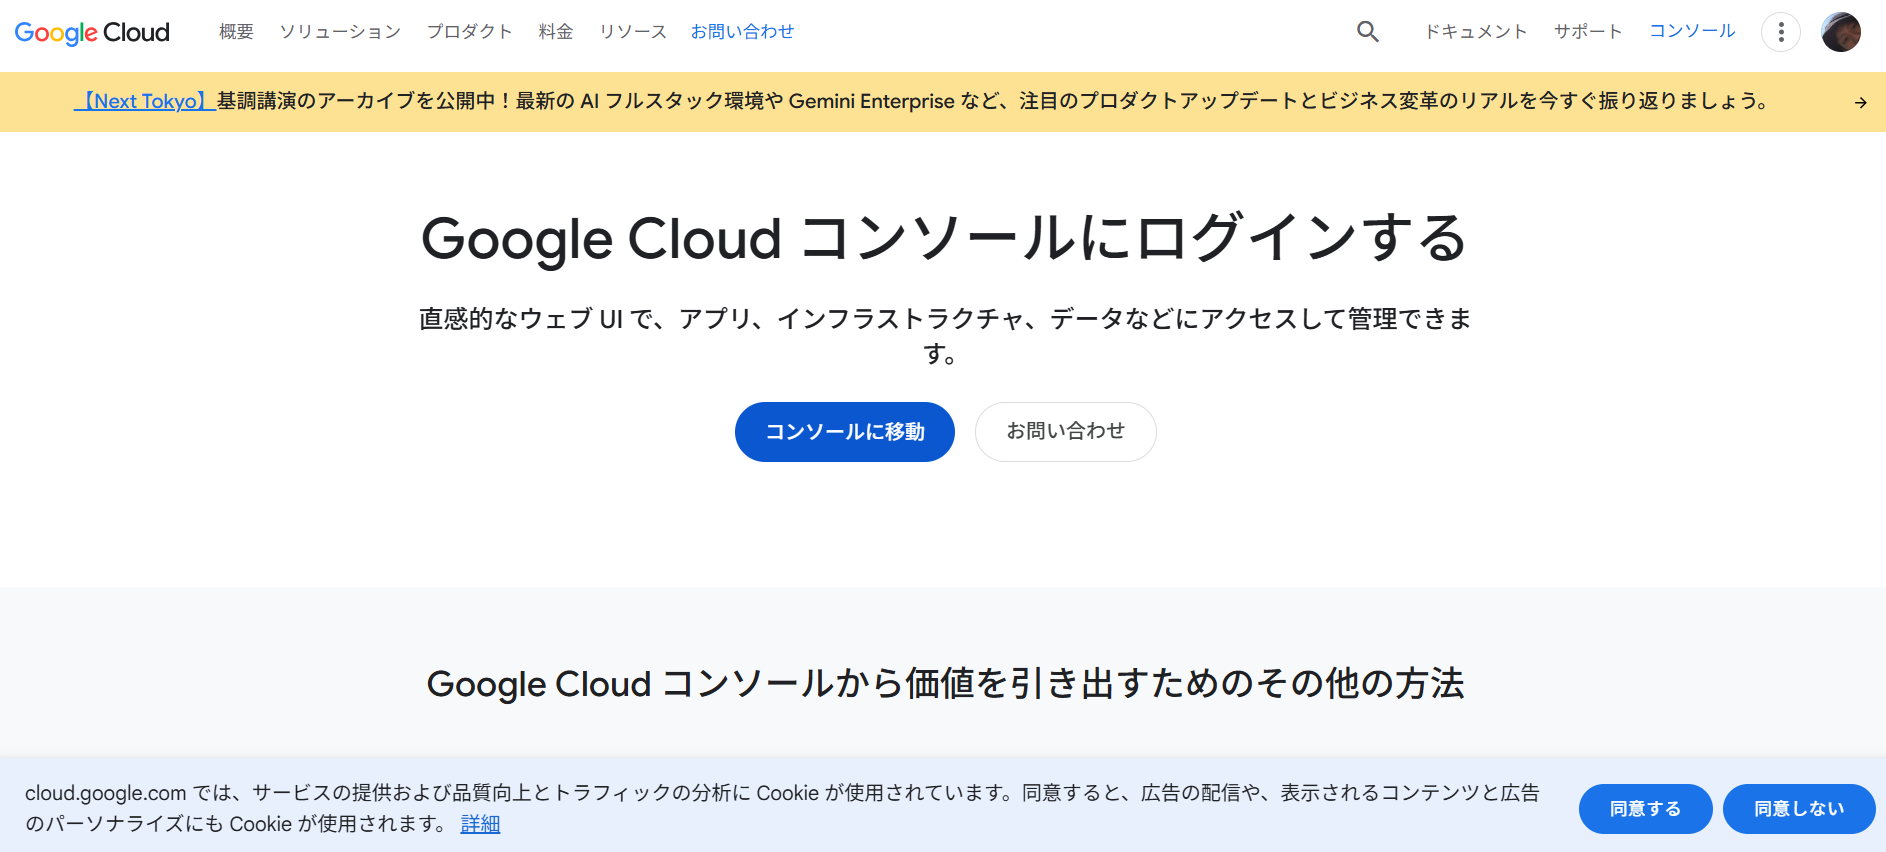Screen dimensions: 1886x852
Task: Open the three-dot more options menu
Action: tap(1781, 32)
